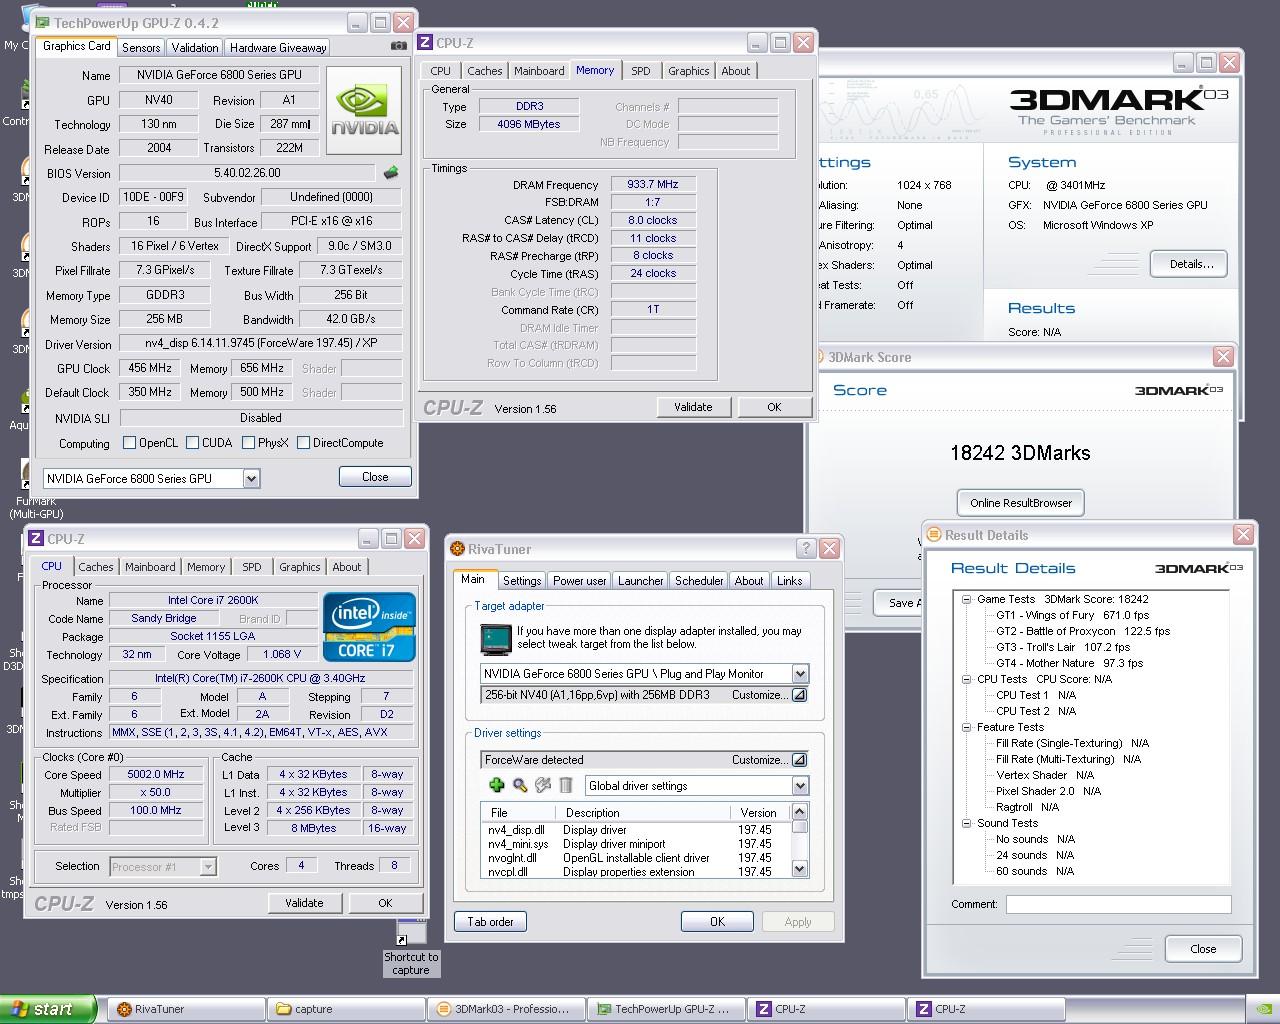Image resolution: width=1280 pixels, height=1024 pixels.
Task: Click the GPU-Z screenshot camera icon
Action: coord(398,46)
